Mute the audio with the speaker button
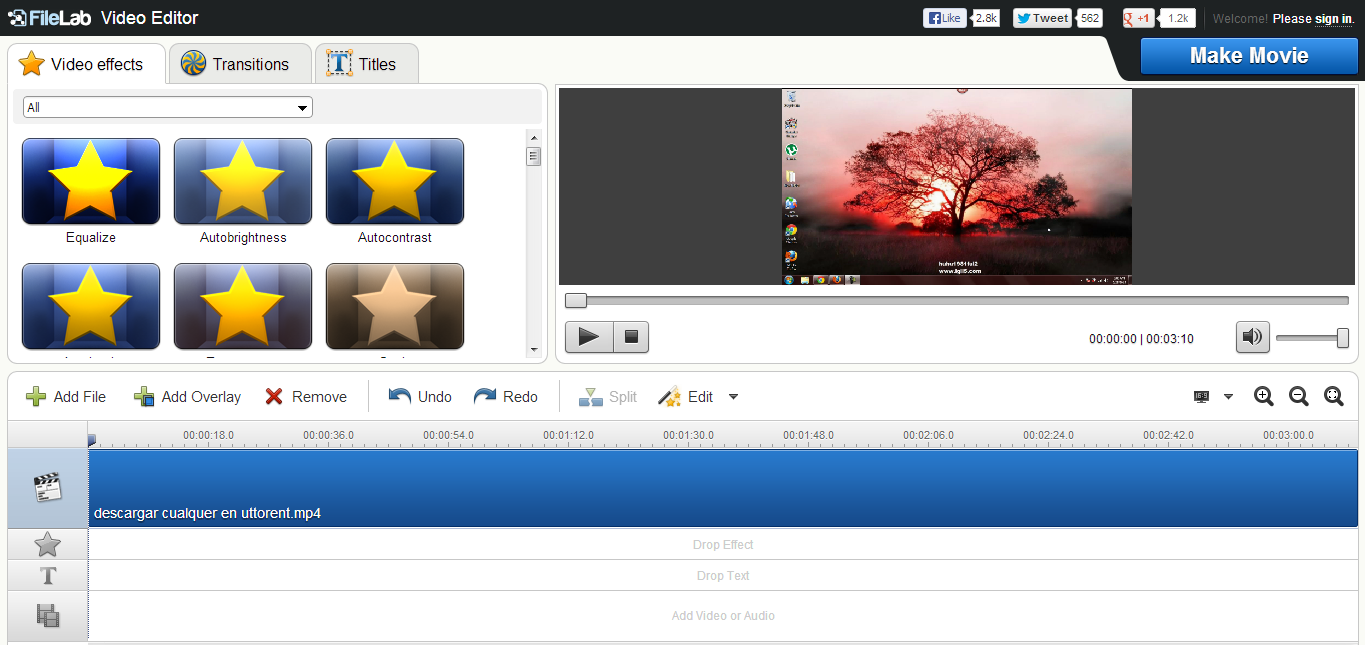Screen dimensions: 1365x645 [1252, 337]
